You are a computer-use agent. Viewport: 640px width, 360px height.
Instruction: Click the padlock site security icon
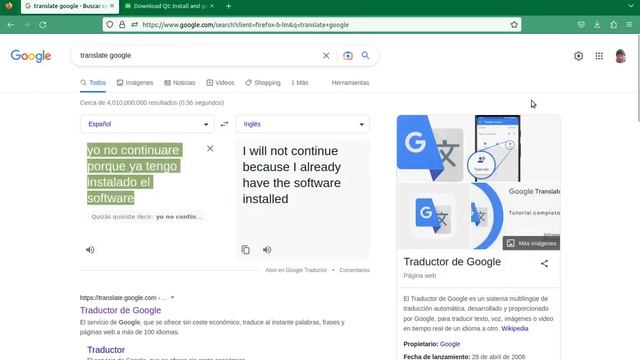coord(122,25)
